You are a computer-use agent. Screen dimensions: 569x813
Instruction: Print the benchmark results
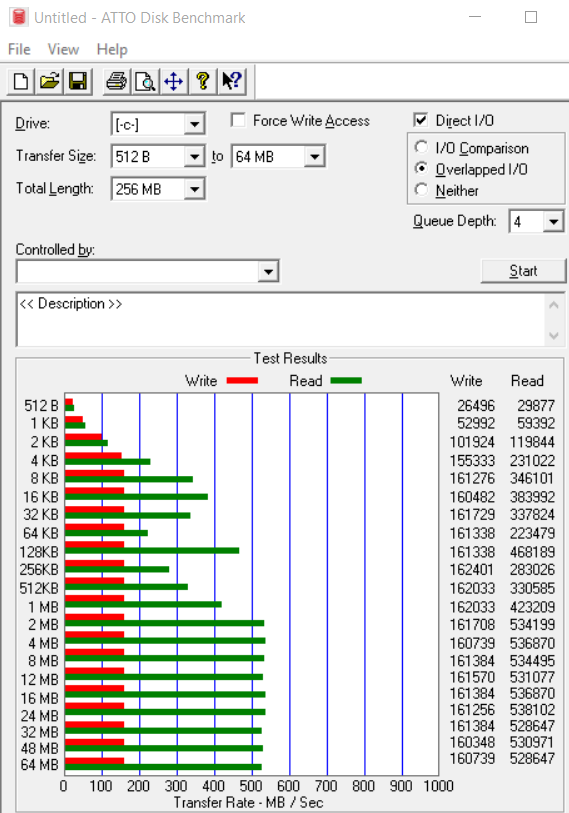coord(116,81)
